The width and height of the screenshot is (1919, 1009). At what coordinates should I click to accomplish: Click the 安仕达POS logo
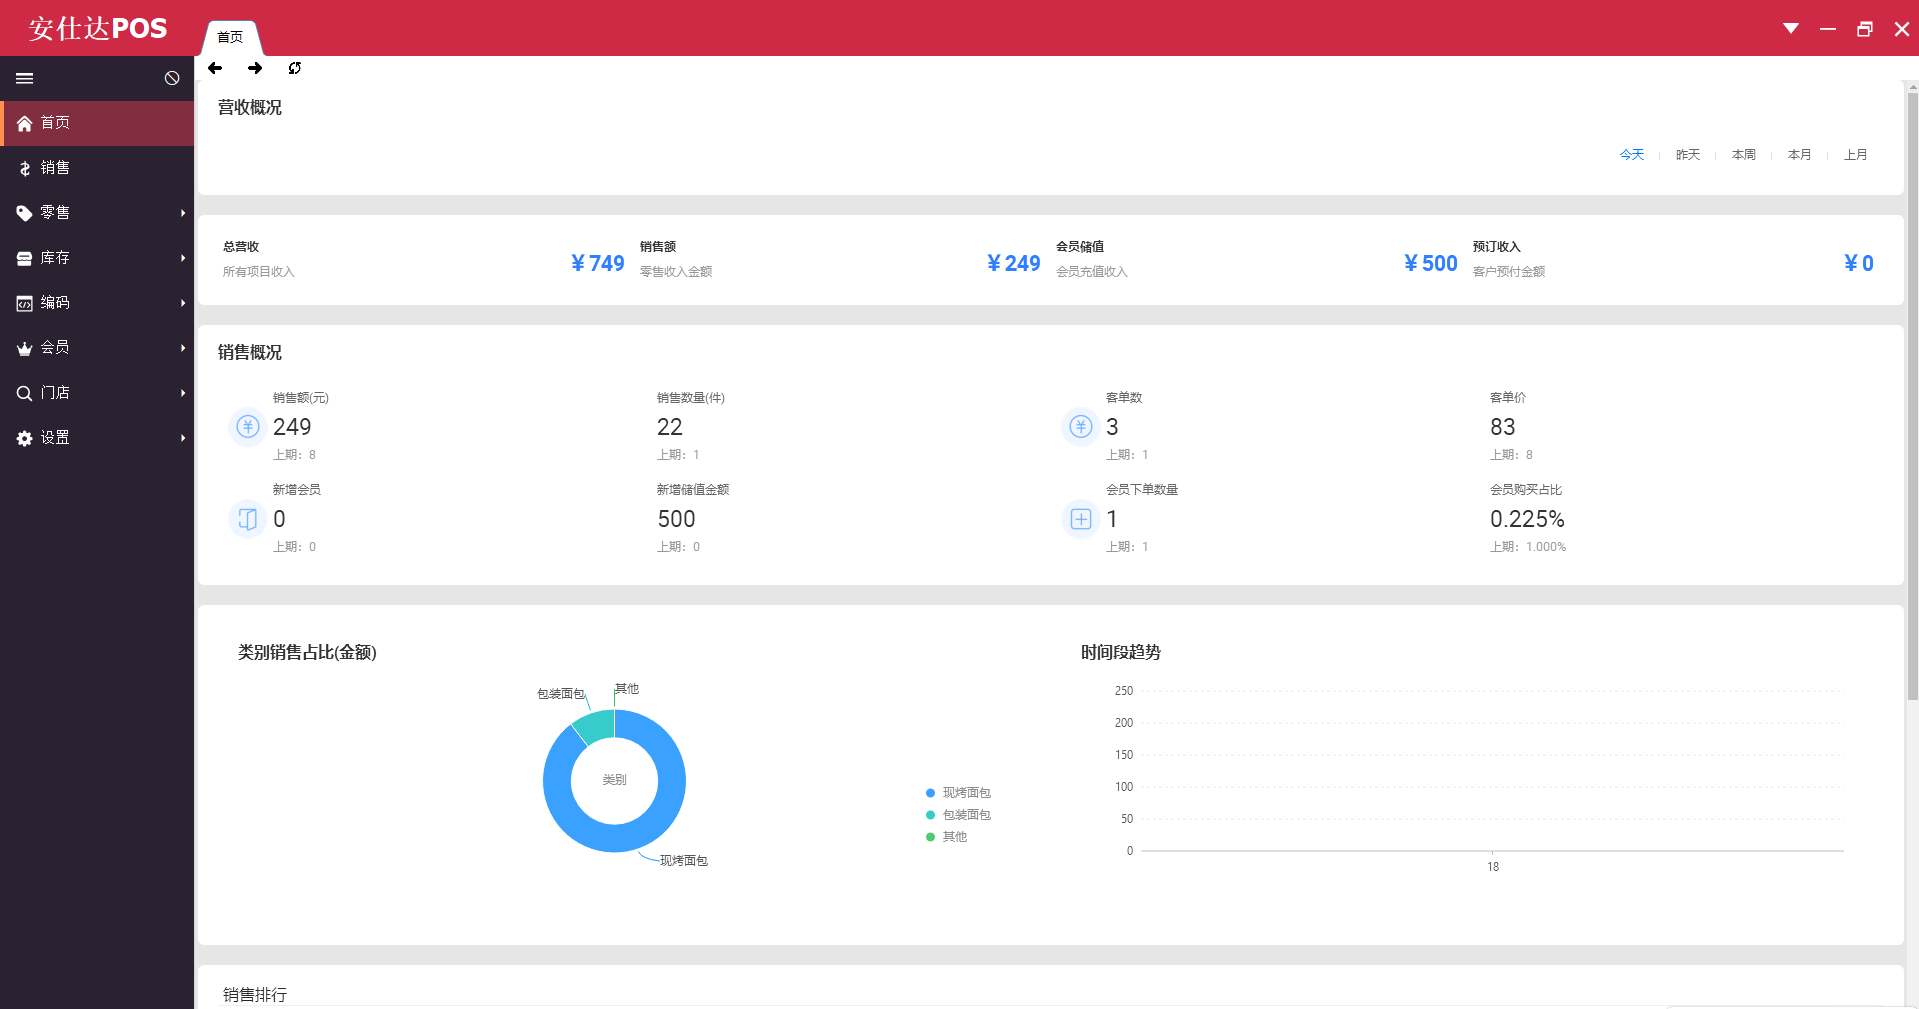coord(98,28)
